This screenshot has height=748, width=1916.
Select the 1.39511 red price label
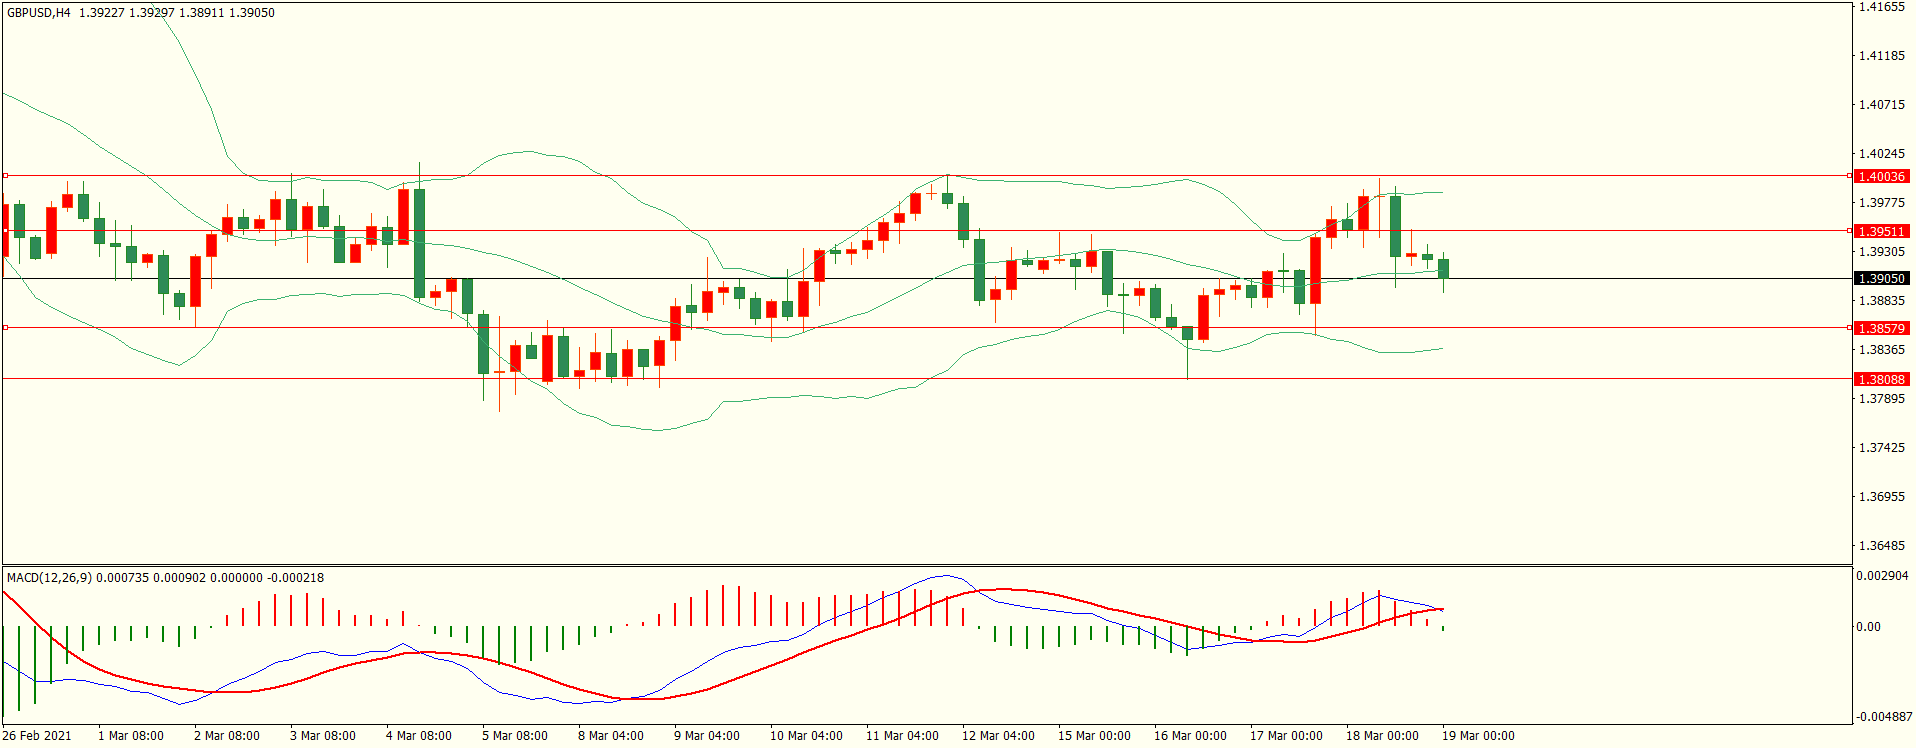pos(1881,232)
